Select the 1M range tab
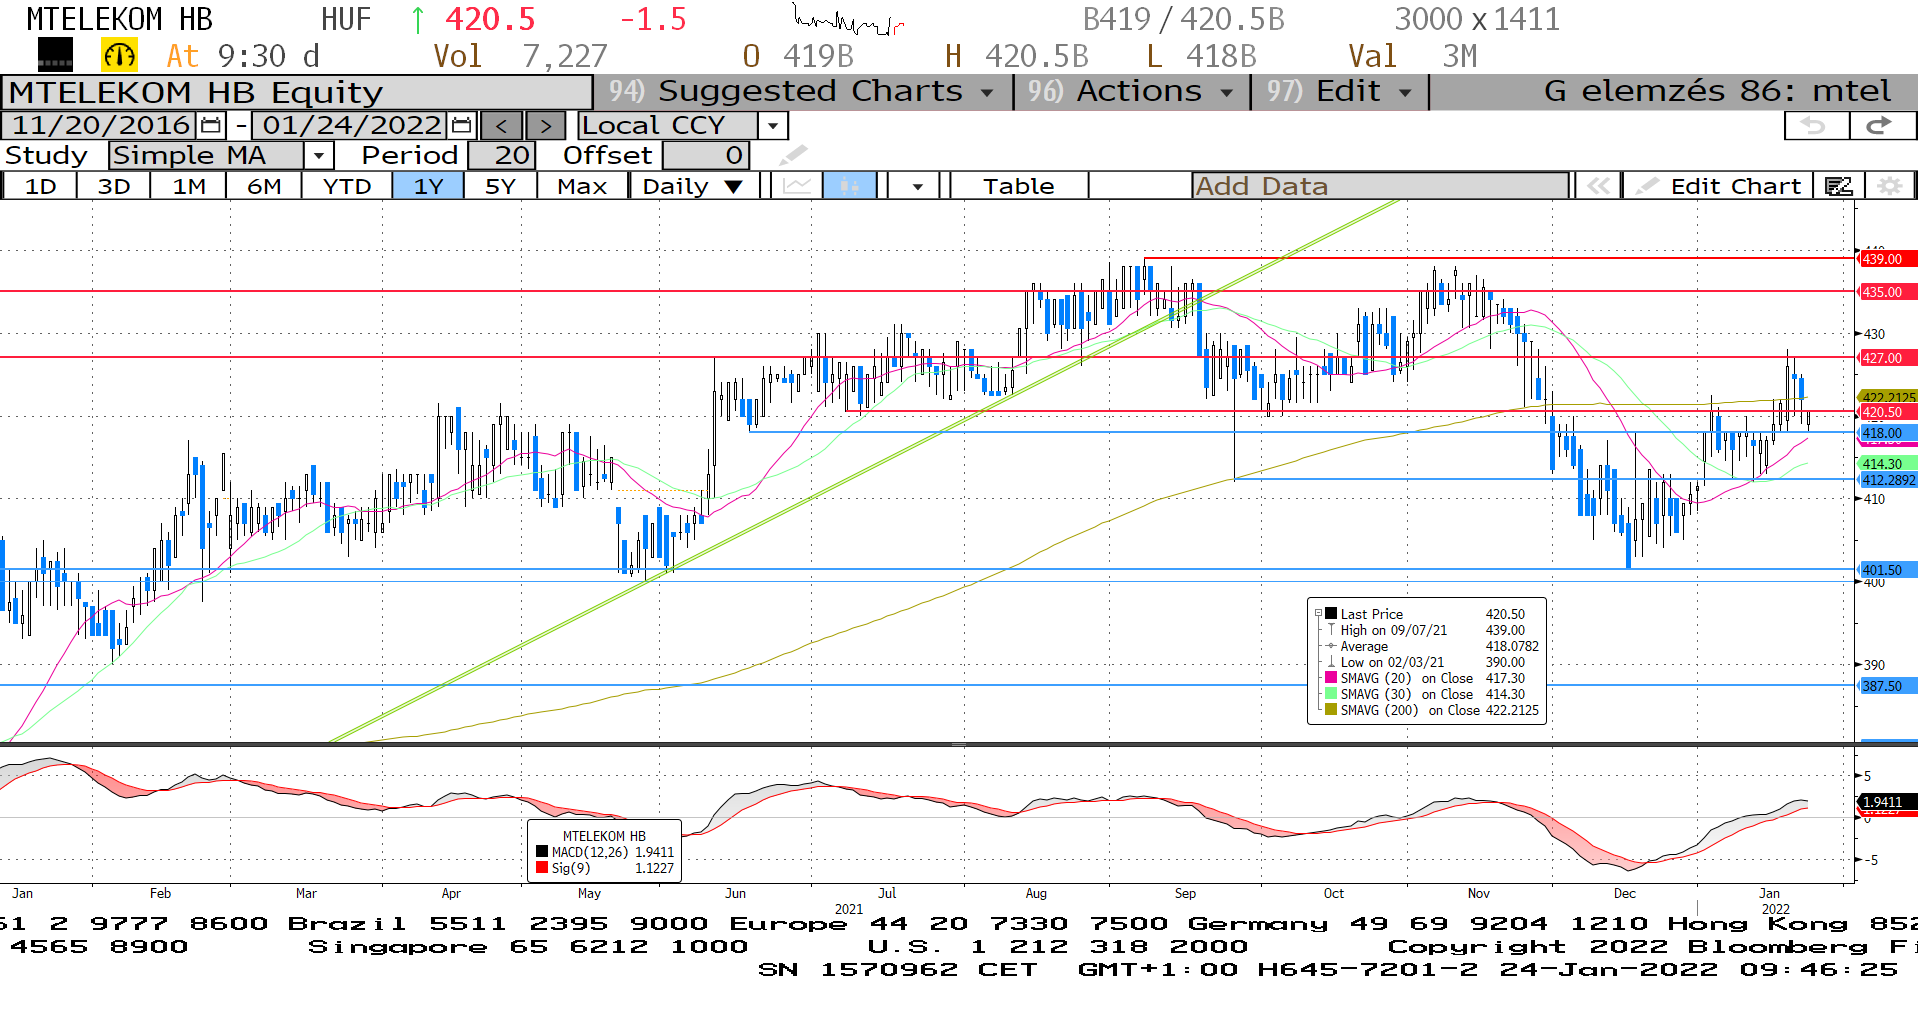 click(188, 186)
